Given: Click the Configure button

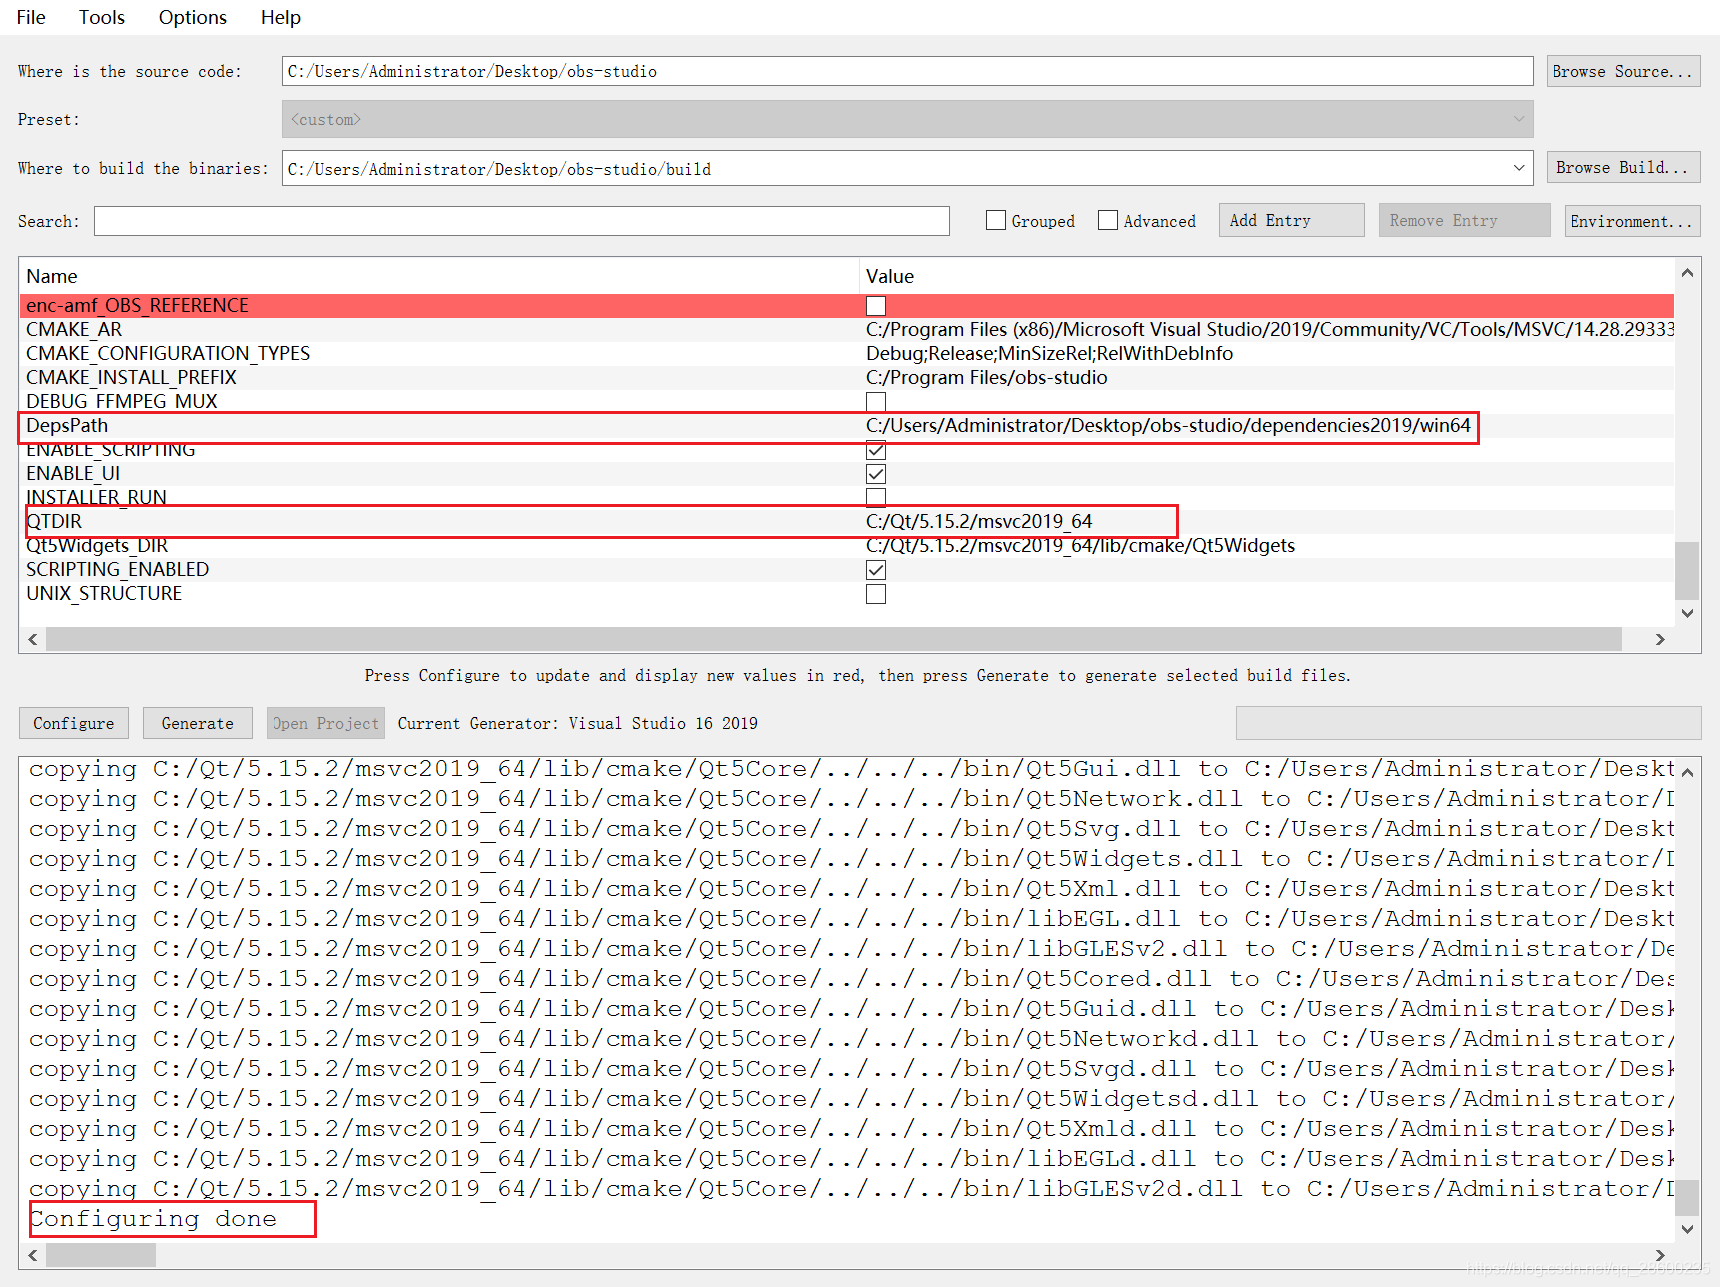Looking at the screenshot, I should coord(74,723).
